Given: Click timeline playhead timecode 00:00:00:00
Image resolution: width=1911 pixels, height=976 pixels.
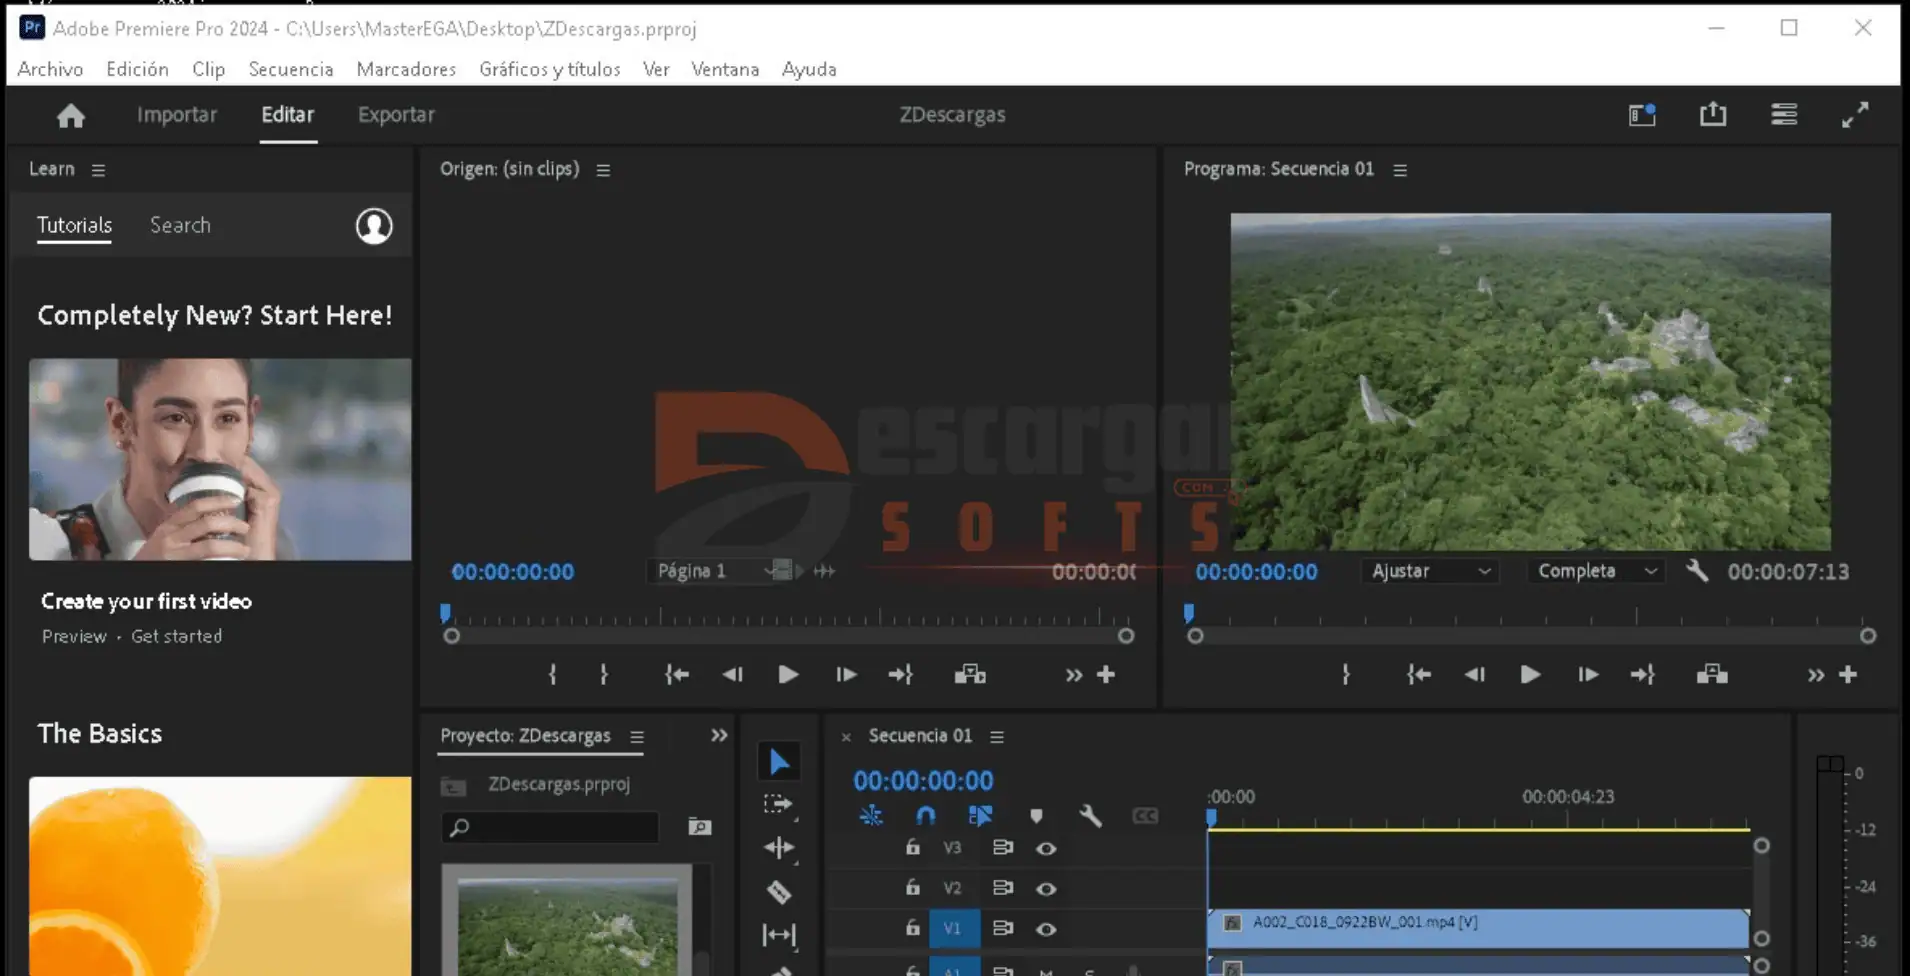Looking at the screenshot, I should click(x=923, y=781).
